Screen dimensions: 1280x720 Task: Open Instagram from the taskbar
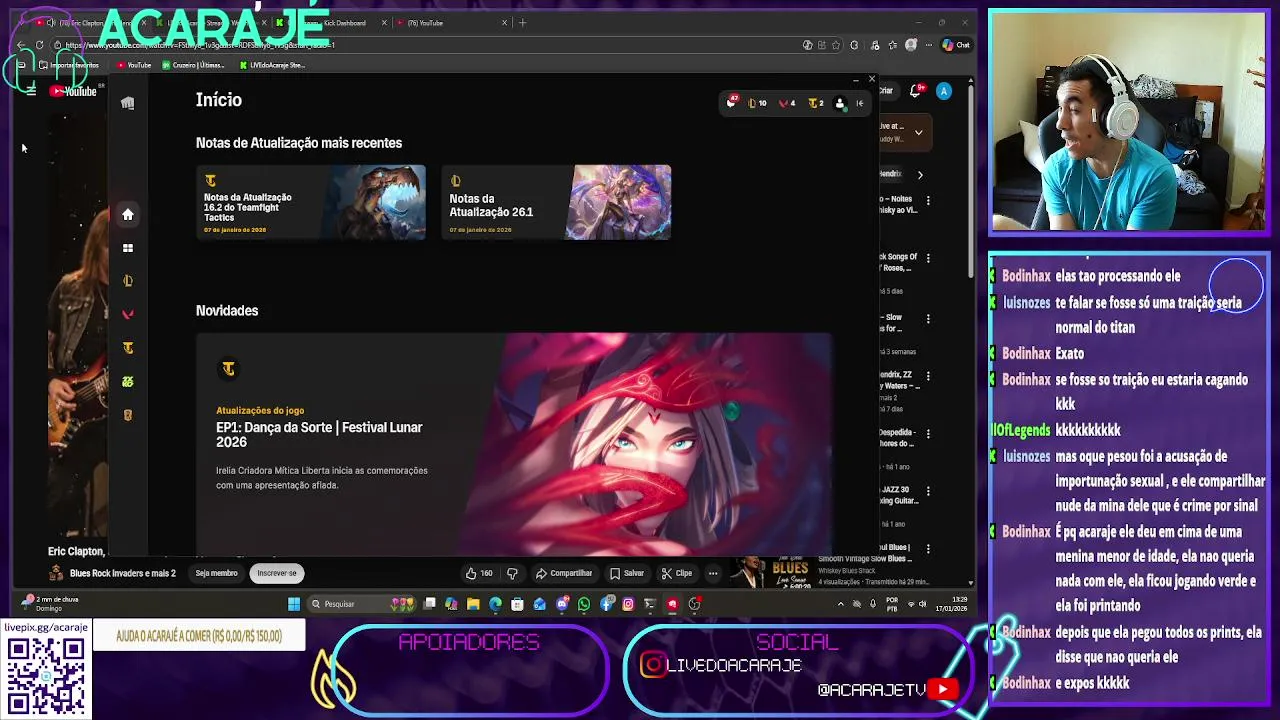[628, 604]
